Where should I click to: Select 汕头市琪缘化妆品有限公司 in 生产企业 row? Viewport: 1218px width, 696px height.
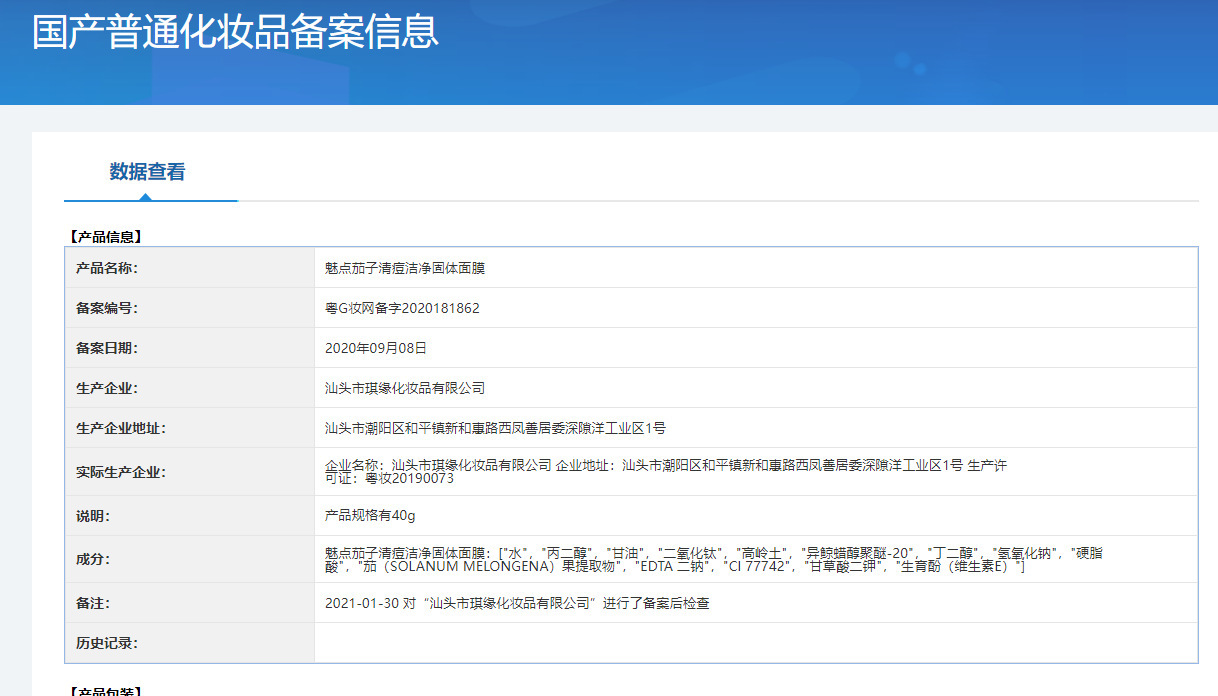405,388
